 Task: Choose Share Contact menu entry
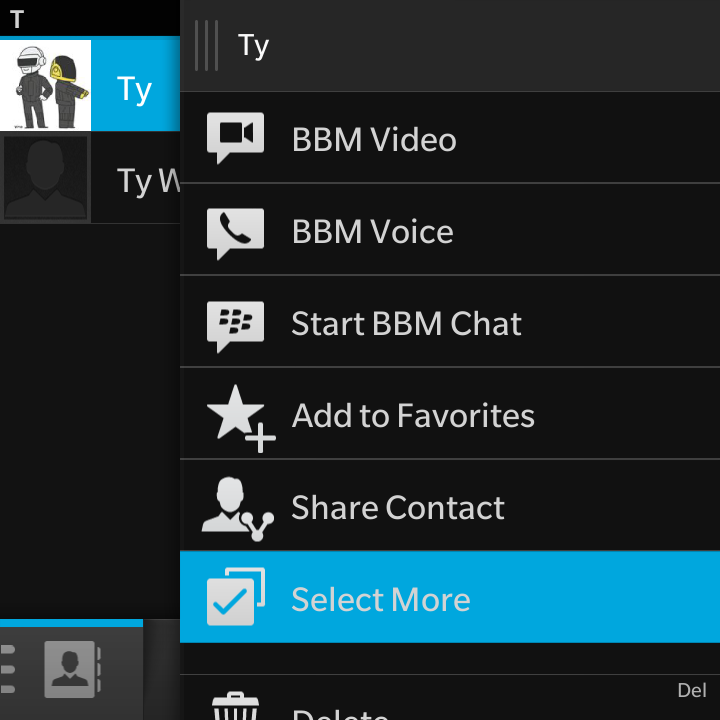(x=450, y=505)
